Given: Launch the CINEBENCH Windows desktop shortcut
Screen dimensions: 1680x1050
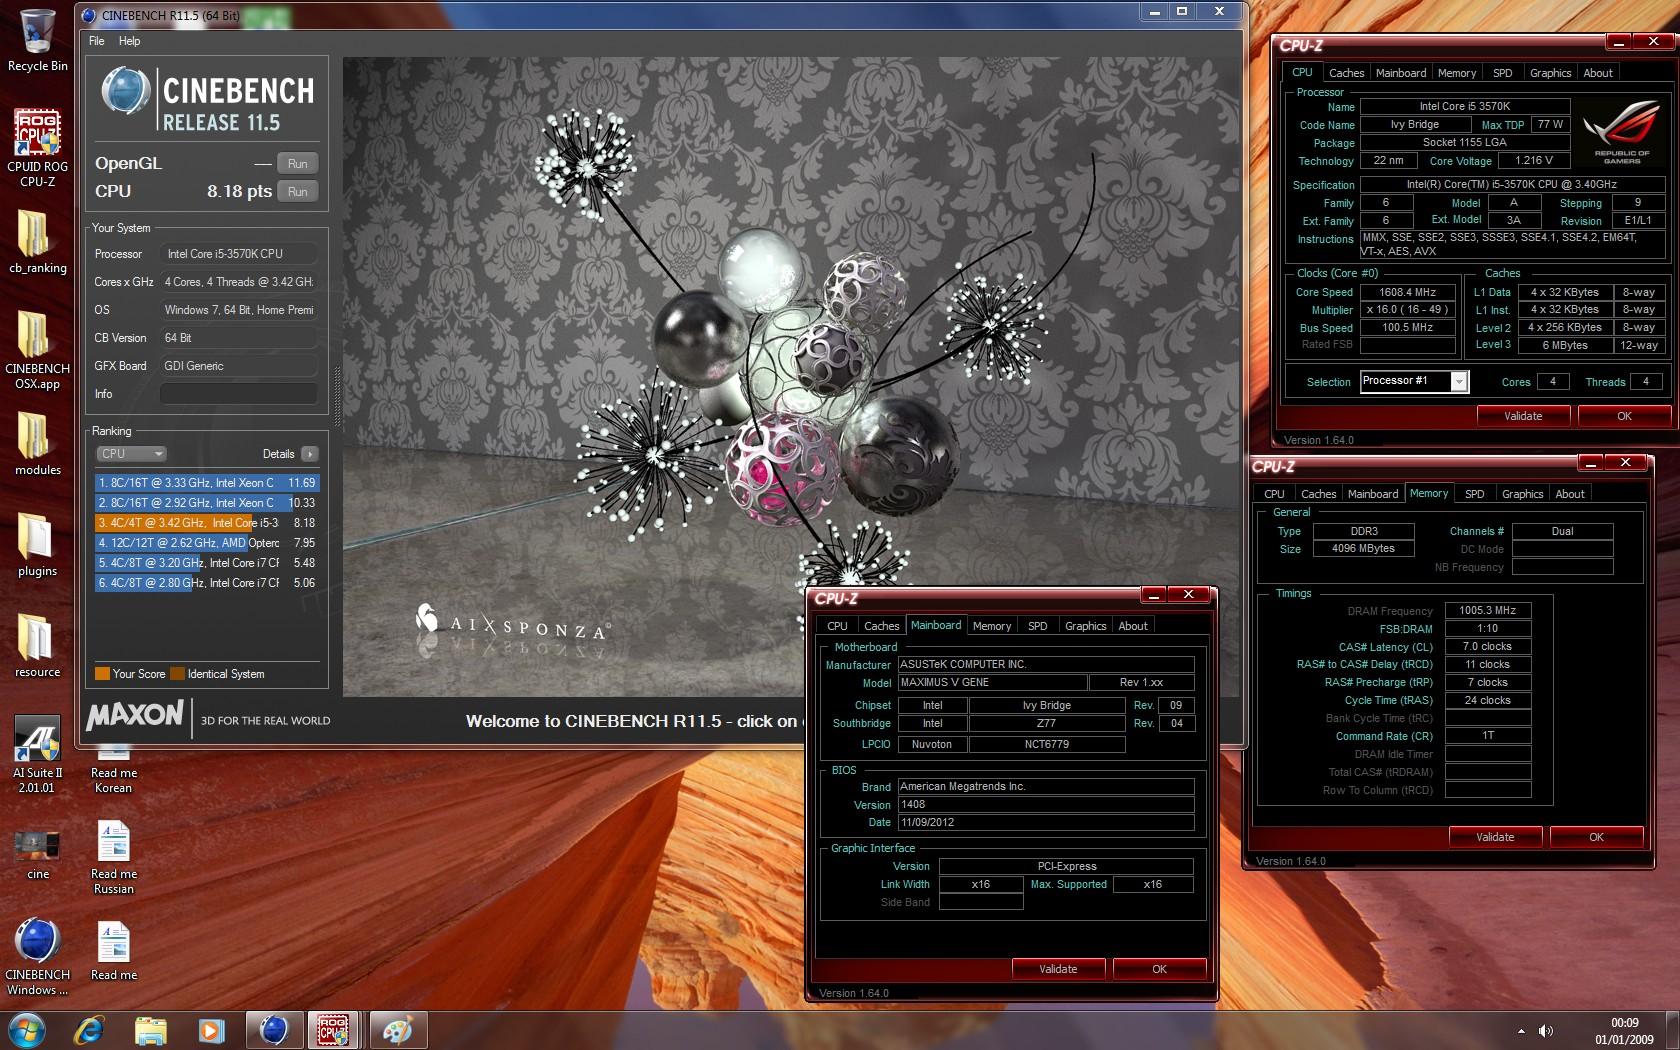Looking at the screenshot, I should tap(37, 956).
